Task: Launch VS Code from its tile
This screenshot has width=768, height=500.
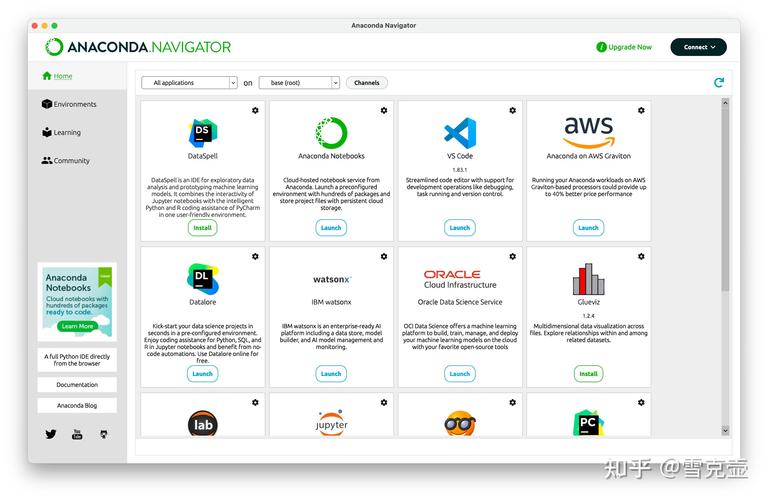Action: (x=459, y=228)
